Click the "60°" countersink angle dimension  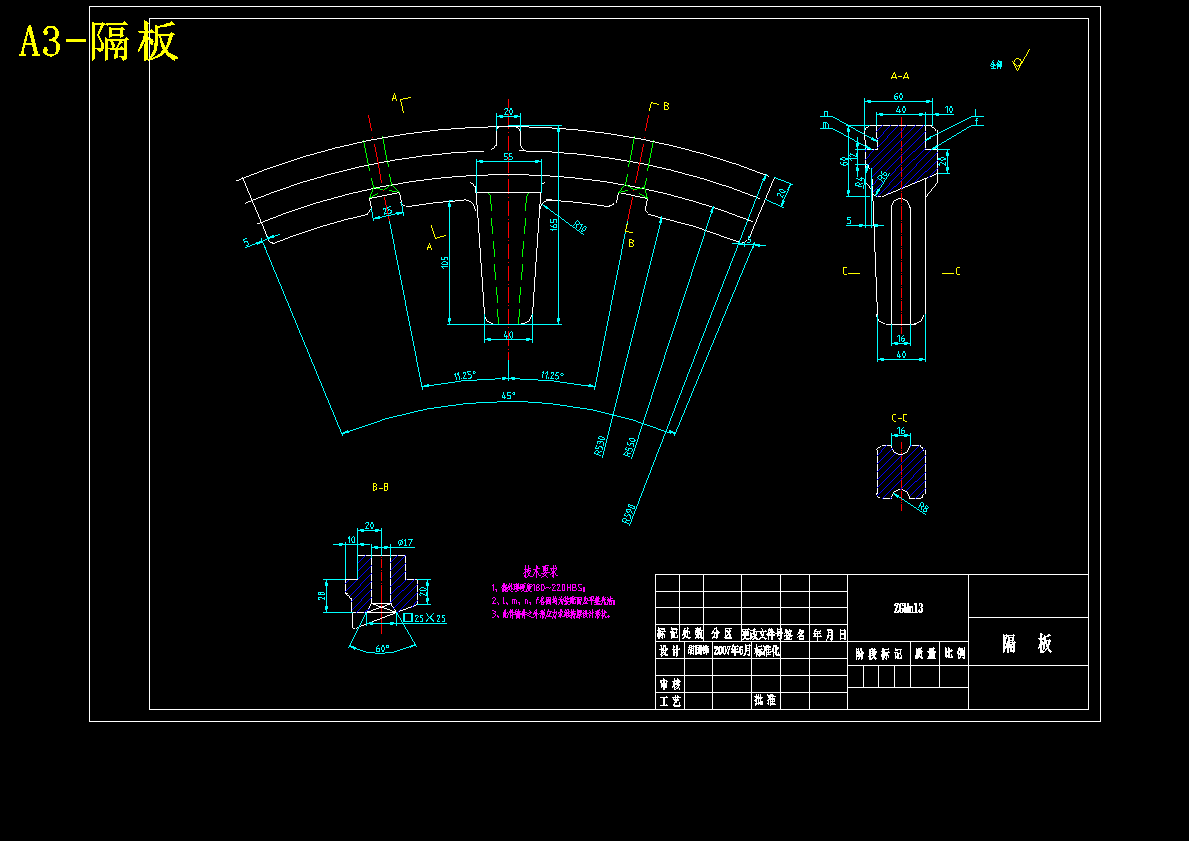pyautogui.click(x=382, y=648)
